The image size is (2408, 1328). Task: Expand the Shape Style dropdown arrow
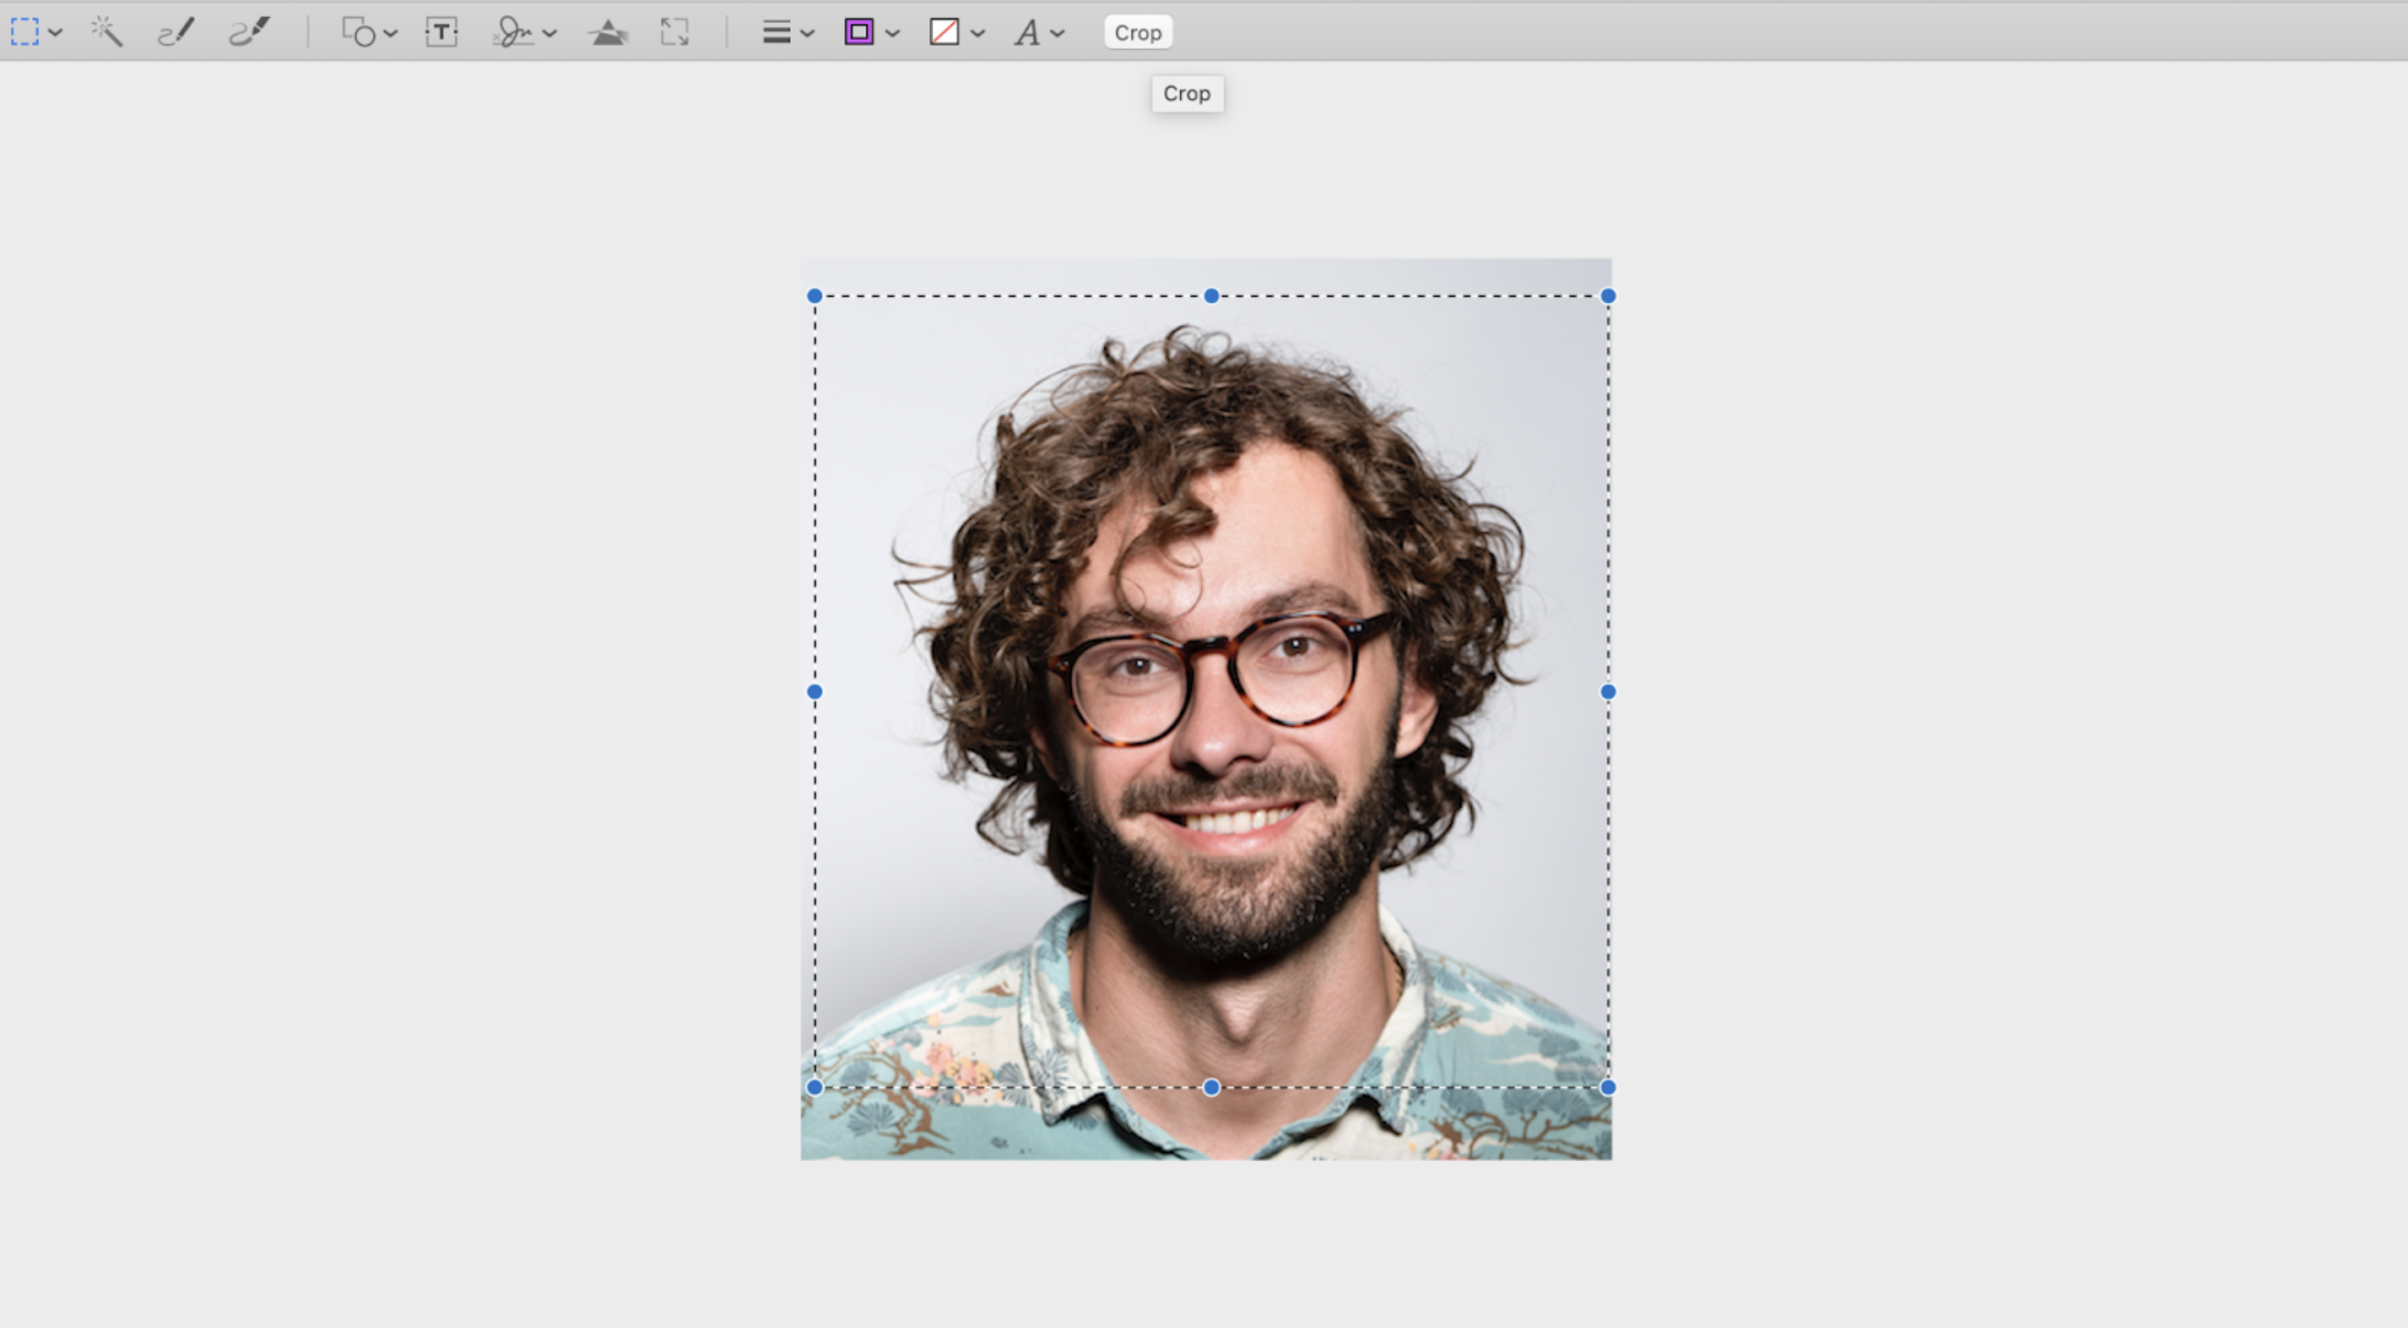pyautogui.click(x=808, y=34)
